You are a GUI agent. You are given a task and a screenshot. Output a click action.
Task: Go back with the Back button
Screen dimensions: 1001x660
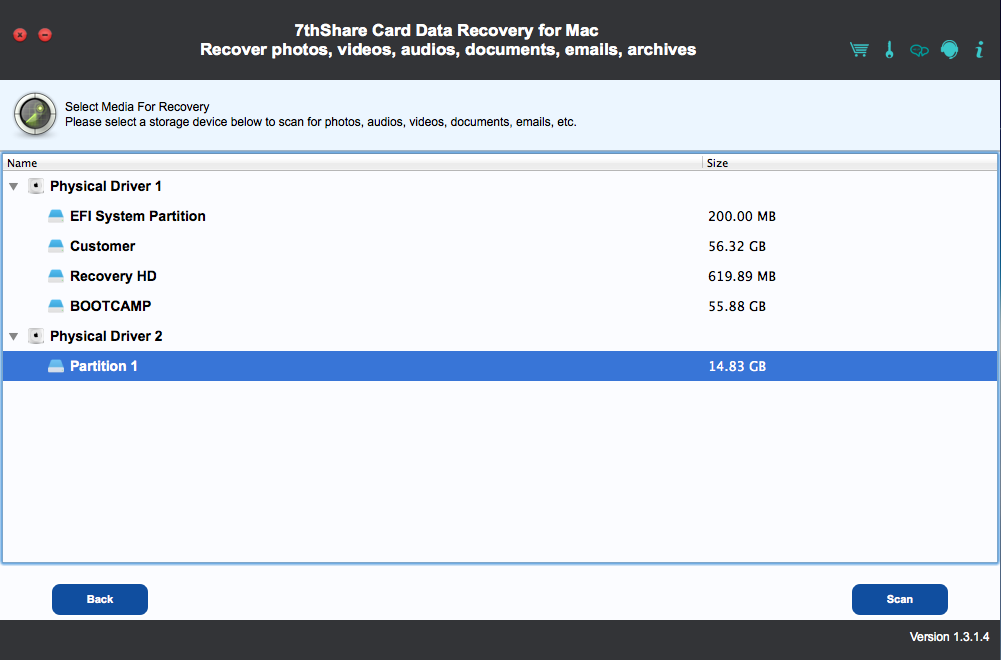coord(100,599)
